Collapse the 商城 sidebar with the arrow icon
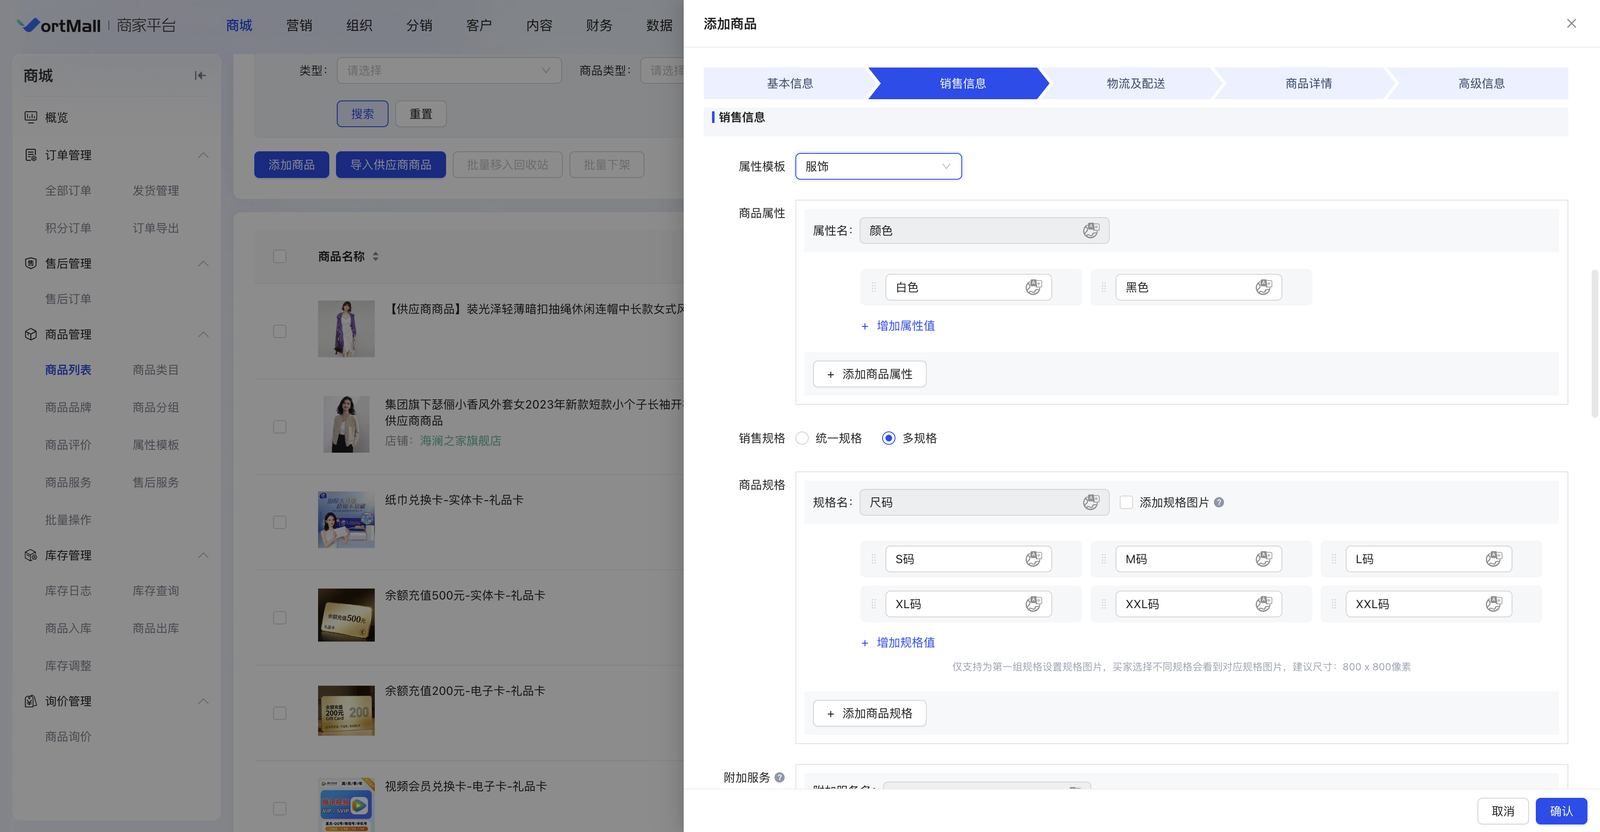Viewport: 1600px width, 832px height. (200, 76)
